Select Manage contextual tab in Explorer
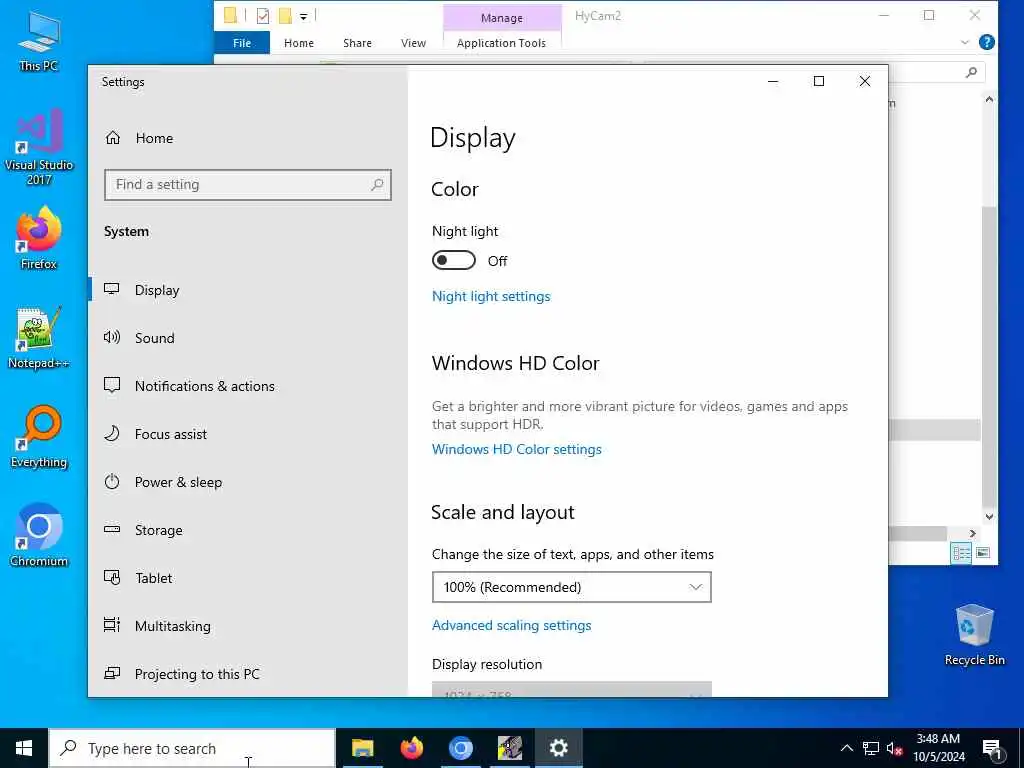1024x768 pixels. click(502, 18)
